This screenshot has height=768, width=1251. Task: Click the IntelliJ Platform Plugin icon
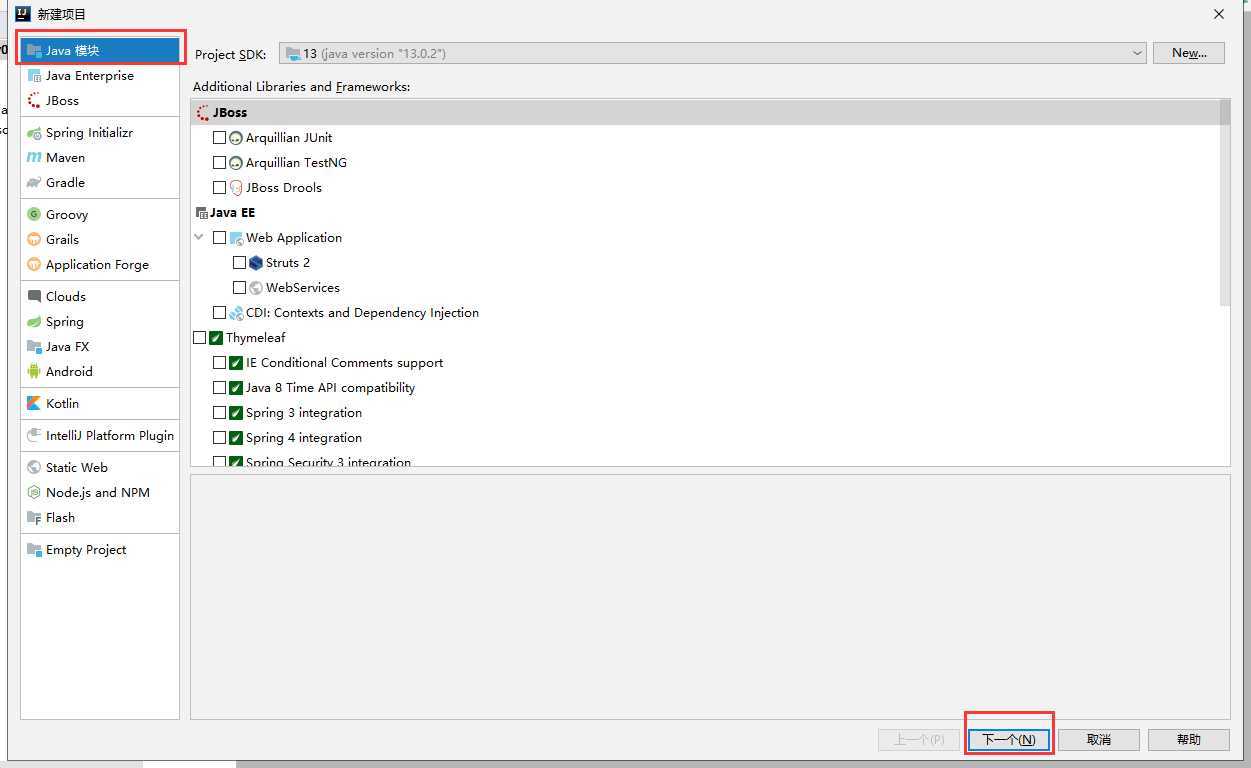34,435
